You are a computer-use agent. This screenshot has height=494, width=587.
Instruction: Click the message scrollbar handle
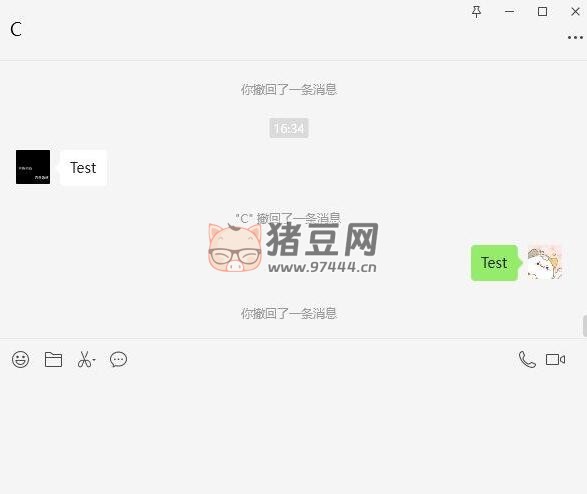coord(585,326)
